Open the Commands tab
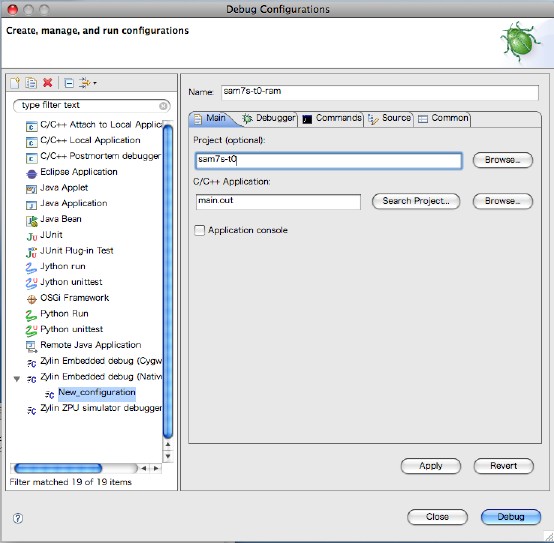This screenshot has width=554, height=543. click(x=332, y=118)
